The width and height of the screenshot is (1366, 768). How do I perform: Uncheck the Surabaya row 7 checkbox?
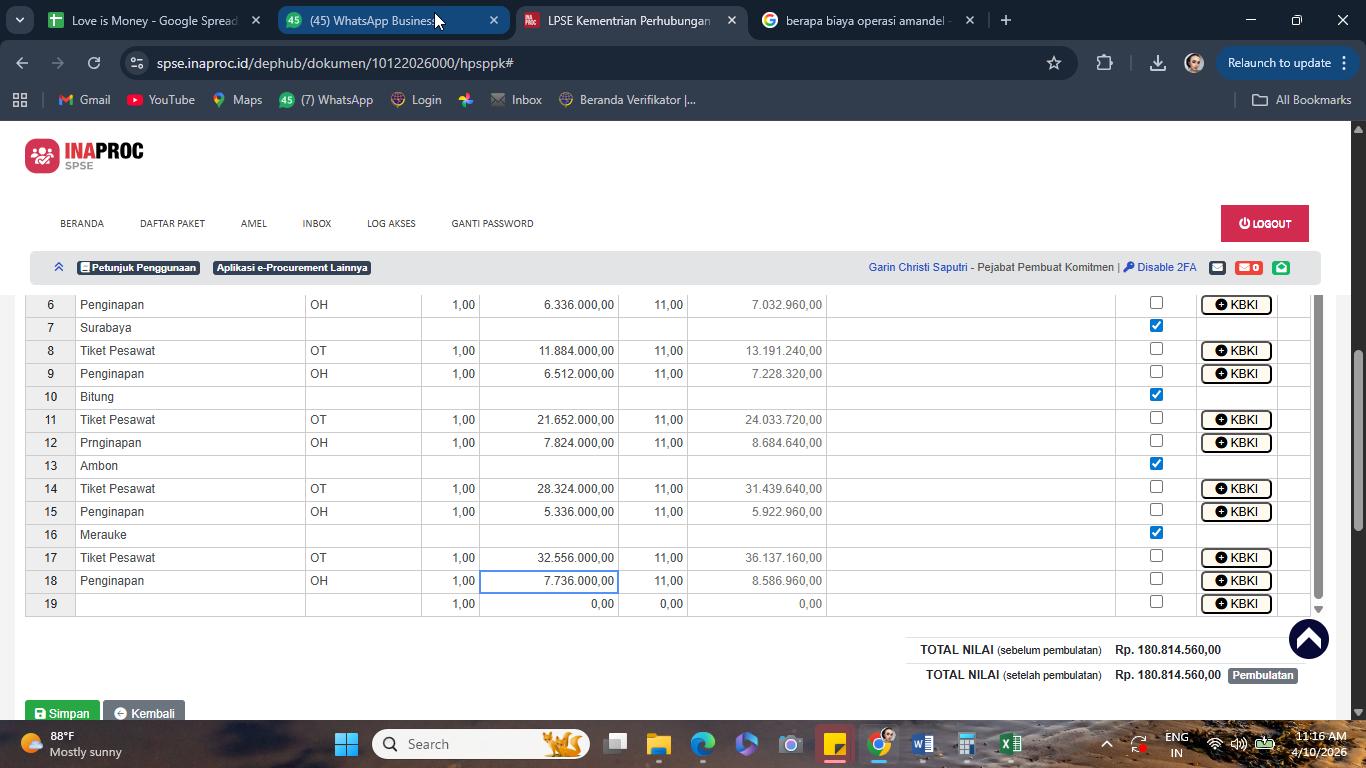point(1156,326)
